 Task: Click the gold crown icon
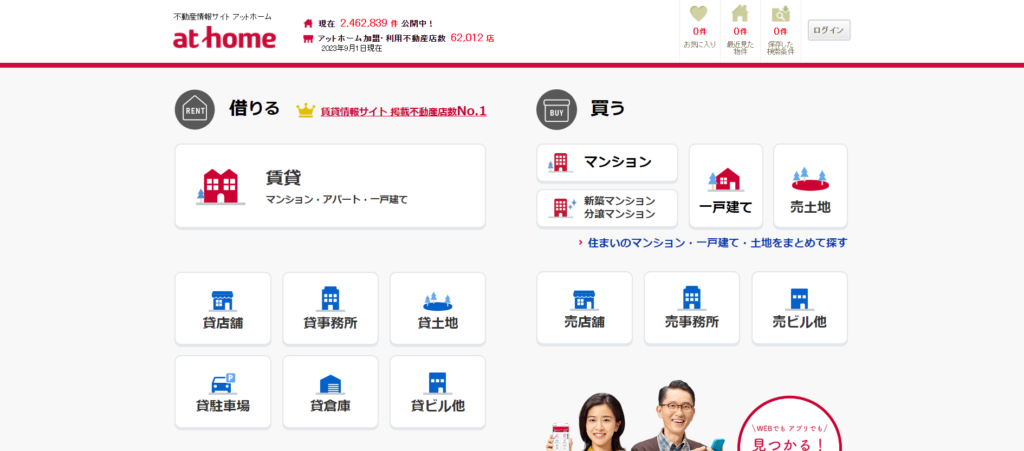click(306, 110)
